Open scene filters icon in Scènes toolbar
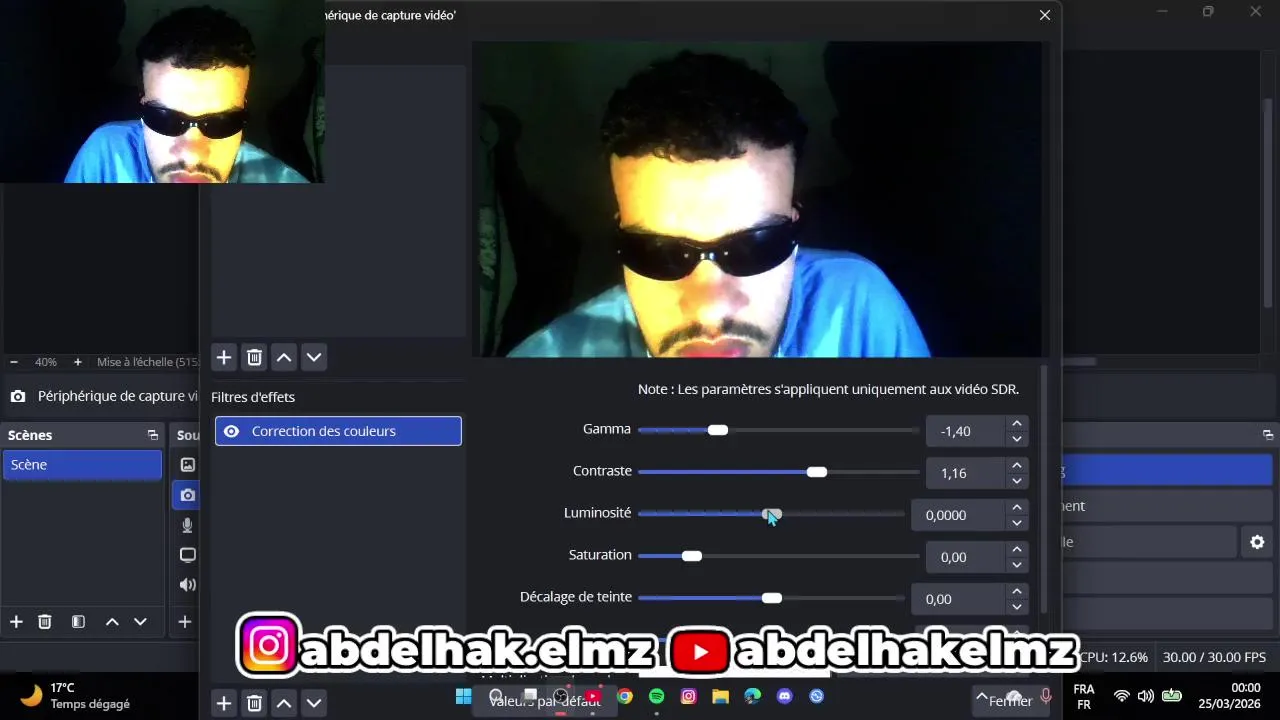This screenshot has width=1280, height=720. [78, 622]
